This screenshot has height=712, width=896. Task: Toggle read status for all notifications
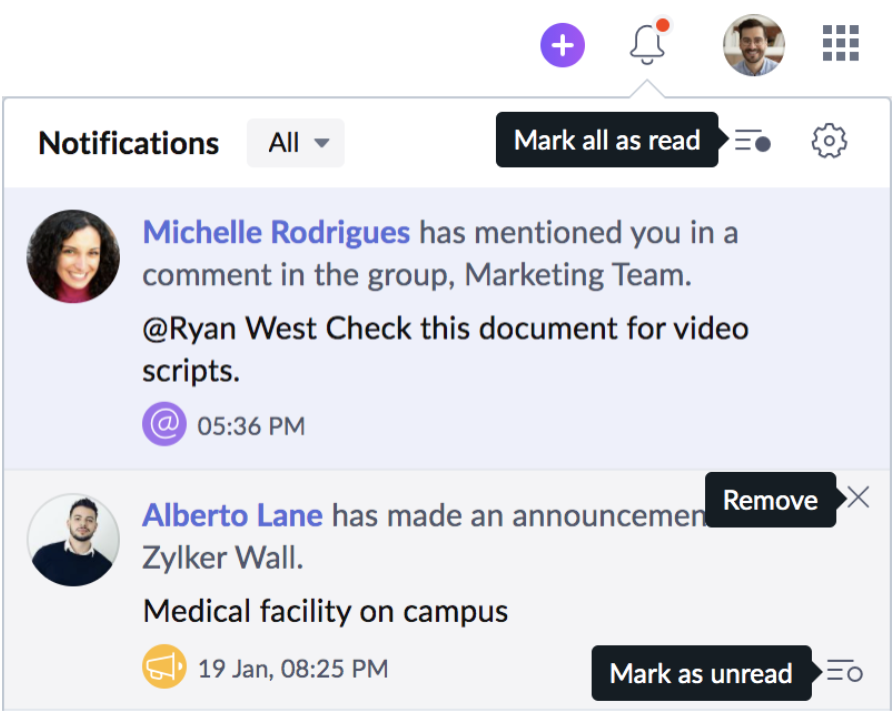pyautogui.click(x=750, y=141)
